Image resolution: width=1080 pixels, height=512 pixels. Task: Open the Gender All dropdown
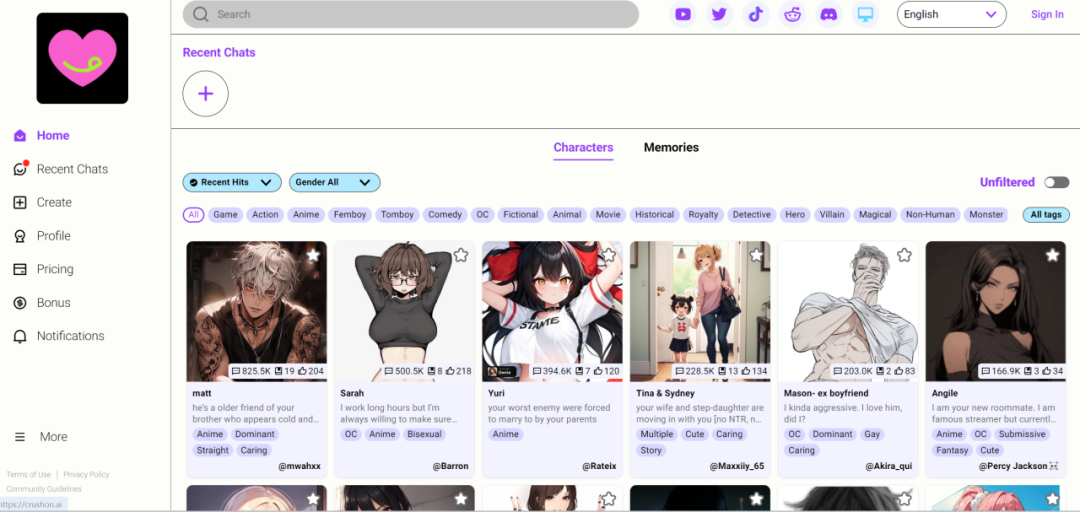click(334, 182)
